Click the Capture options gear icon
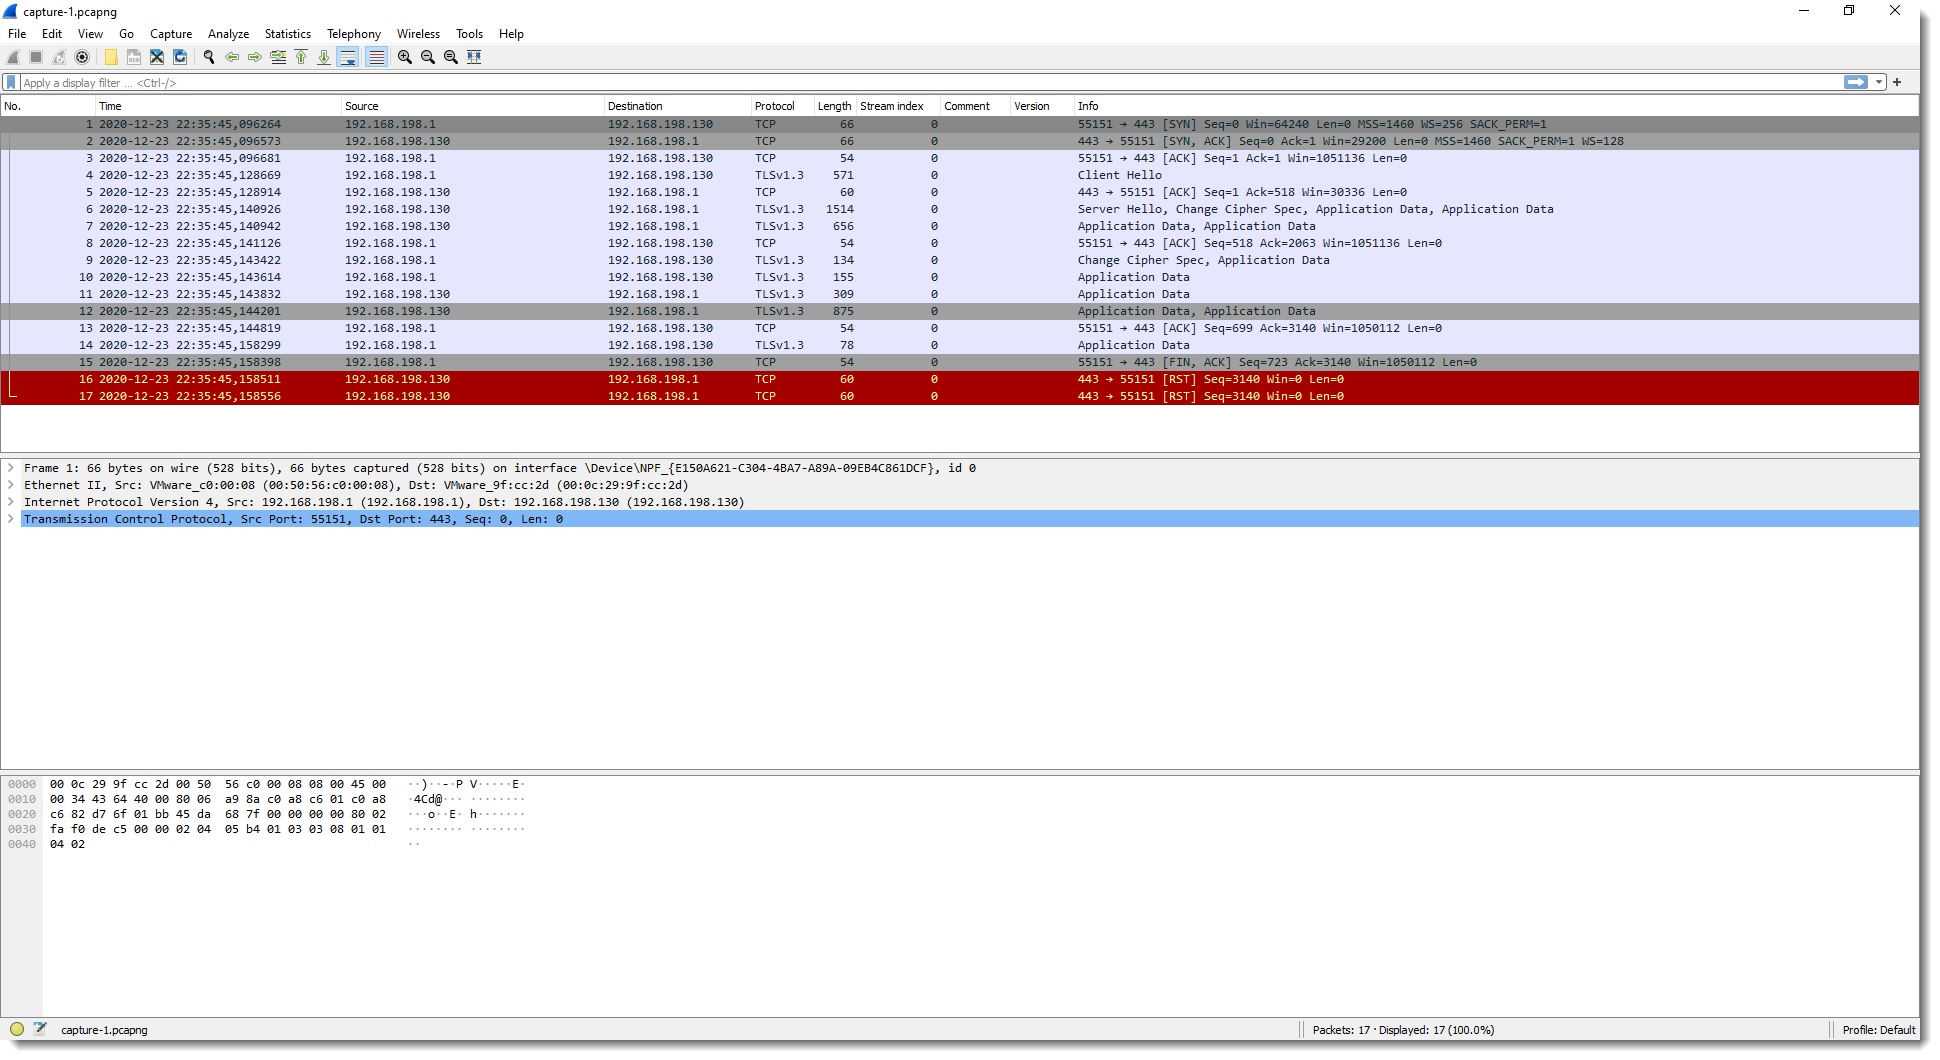This screenshot has width=1940, height=1060. click(x=82, y=57)
